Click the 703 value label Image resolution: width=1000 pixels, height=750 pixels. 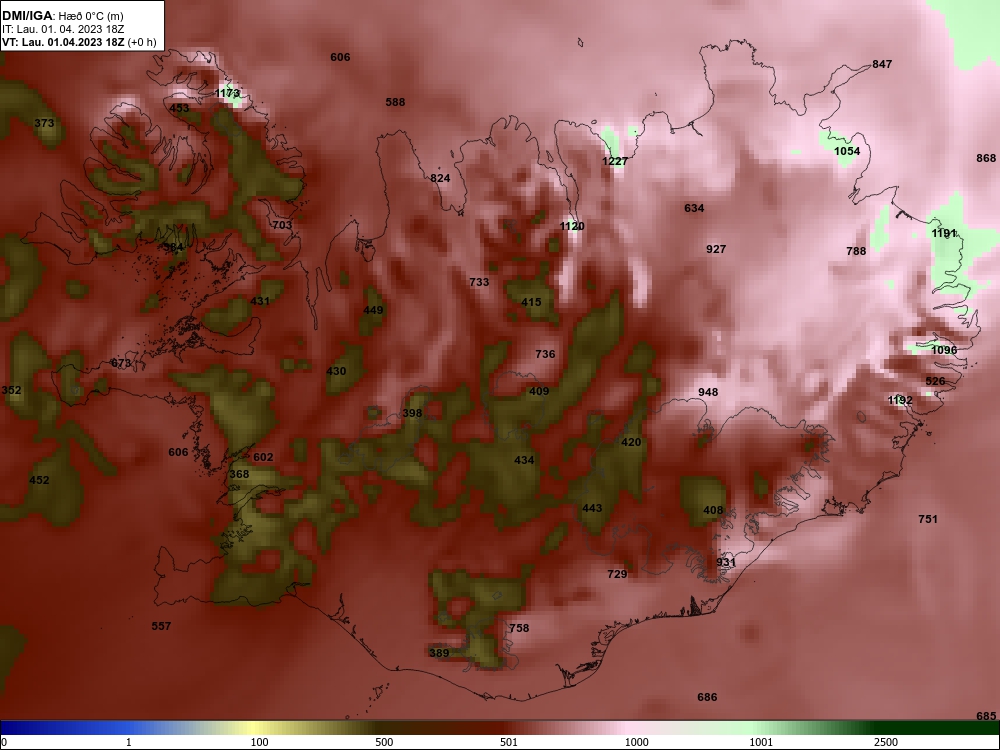tap(282, 224)
